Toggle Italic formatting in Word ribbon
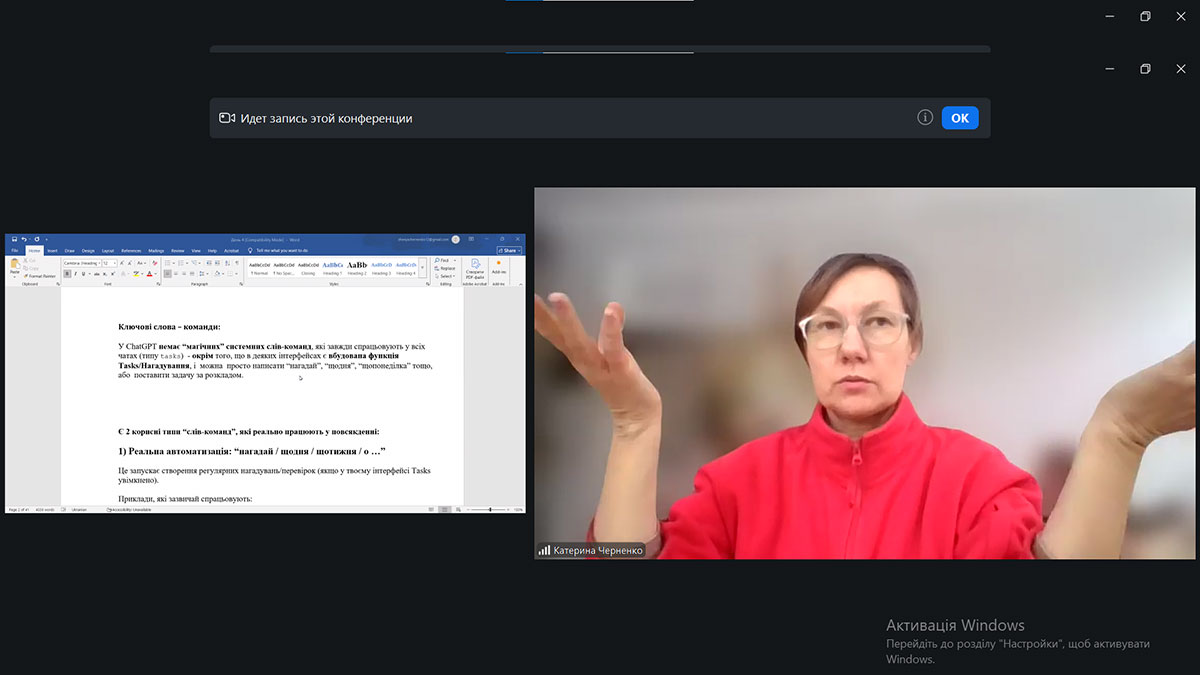1200x675 pixels. point(75,273)
